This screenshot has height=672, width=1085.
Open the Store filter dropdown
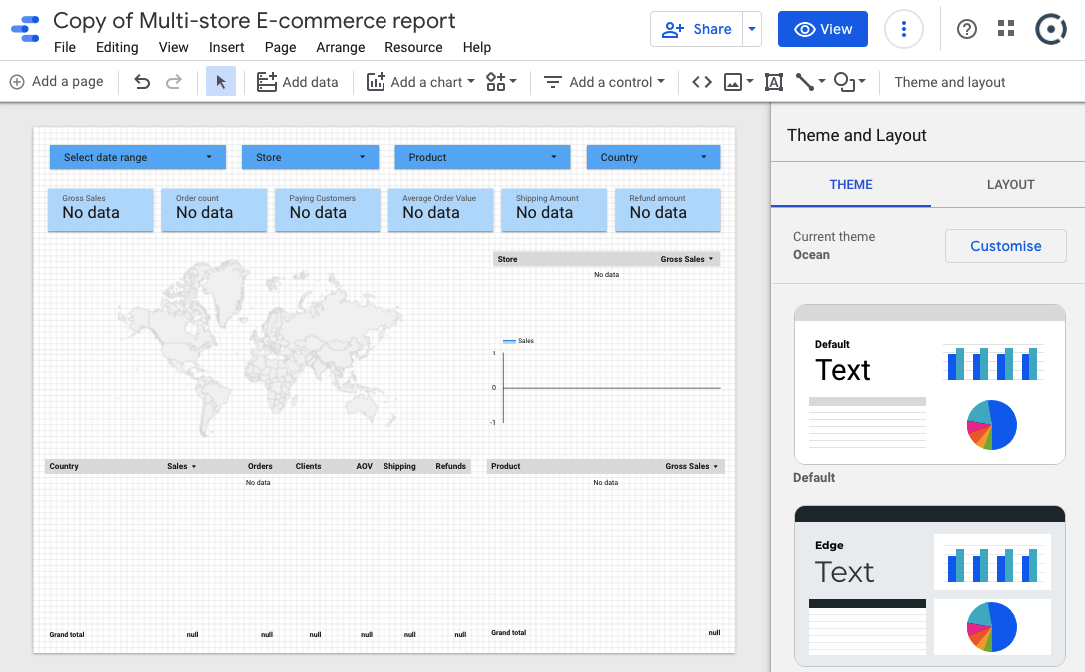pos(310,157)
